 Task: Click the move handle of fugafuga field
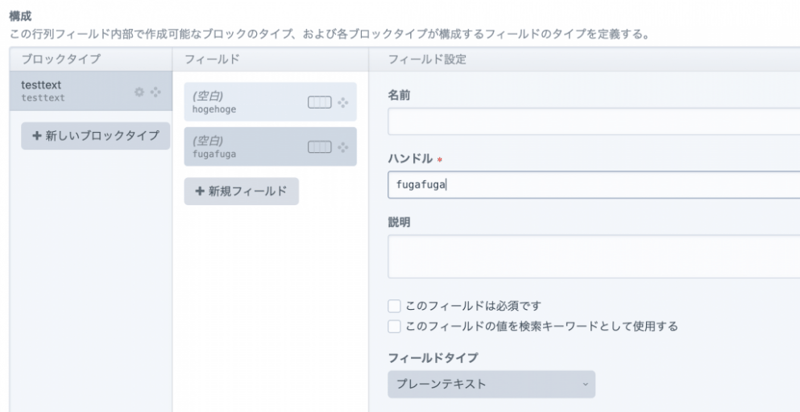(344, 147)
